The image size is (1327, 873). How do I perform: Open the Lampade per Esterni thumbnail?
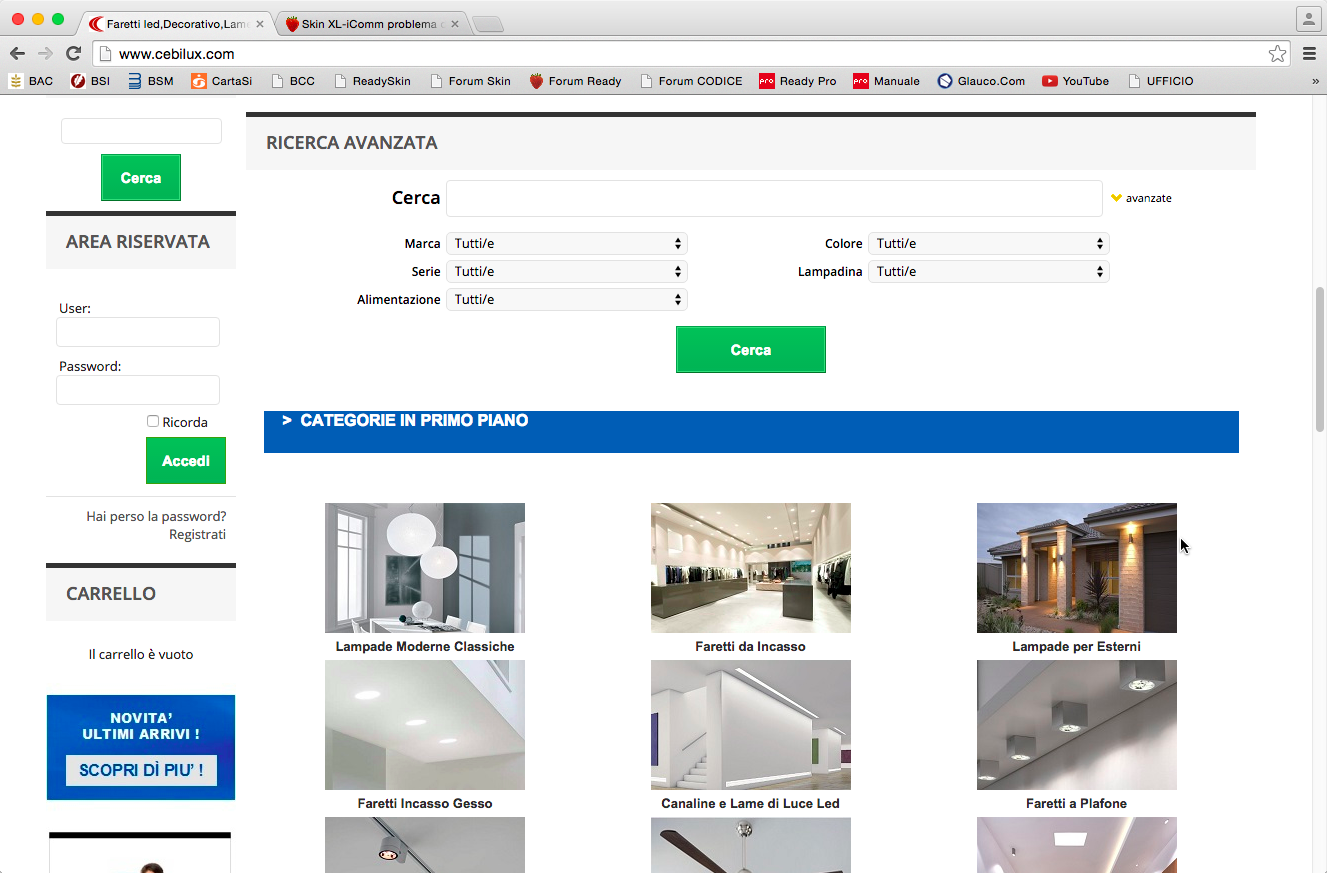click(1077, 568)
